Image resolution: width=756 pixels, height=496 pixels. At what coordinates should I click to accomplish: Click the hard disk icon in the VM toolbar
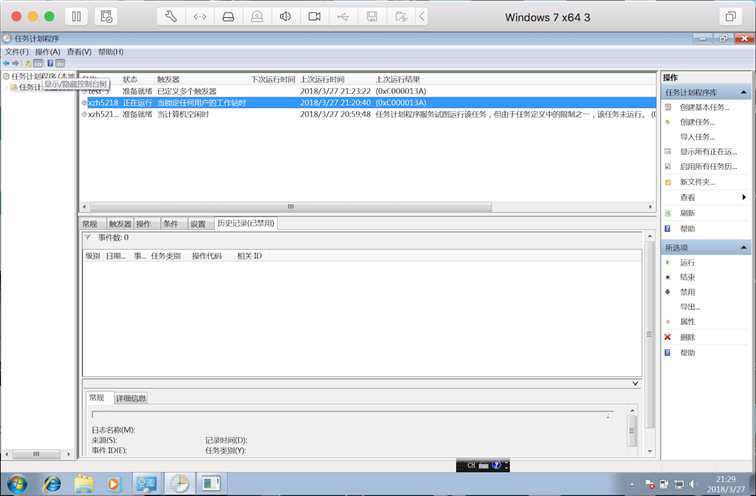(228, 17)
